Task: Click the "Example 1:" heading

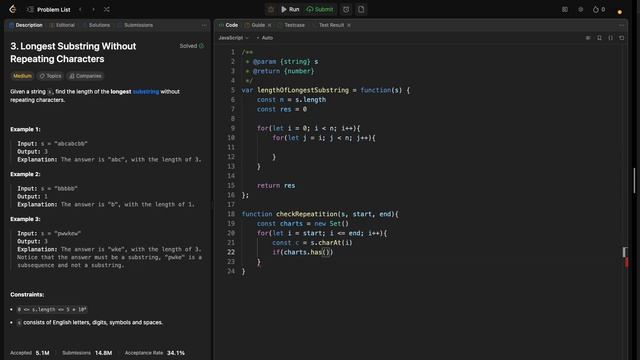Action: [x=25, y=129]
